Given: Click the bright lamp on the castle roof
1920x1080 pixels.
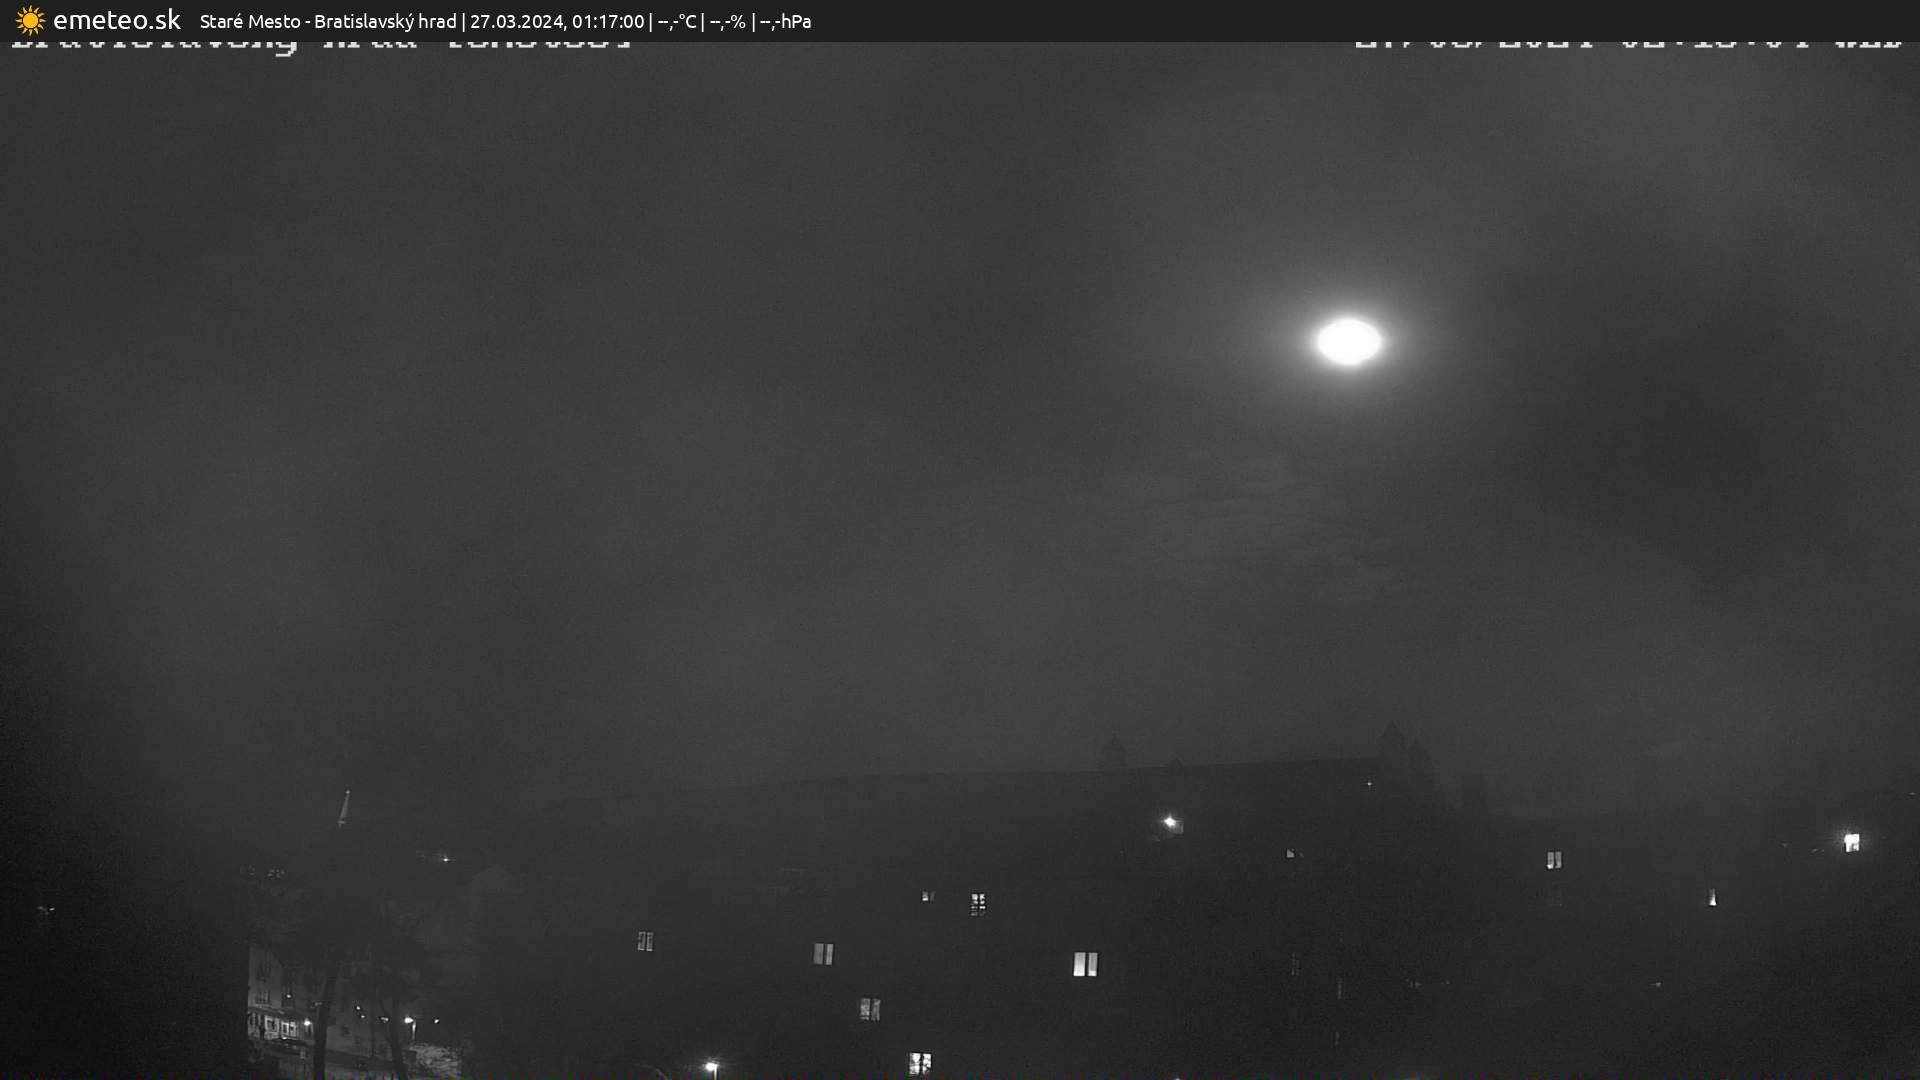Looking at the screenshot, I should (1170, 822).
